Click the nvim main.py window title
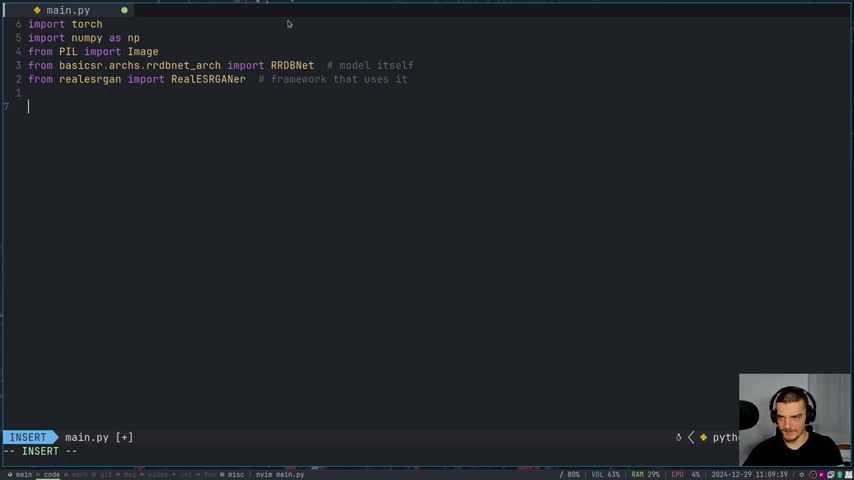Screen dimensions: 854x480 (280, 475)
